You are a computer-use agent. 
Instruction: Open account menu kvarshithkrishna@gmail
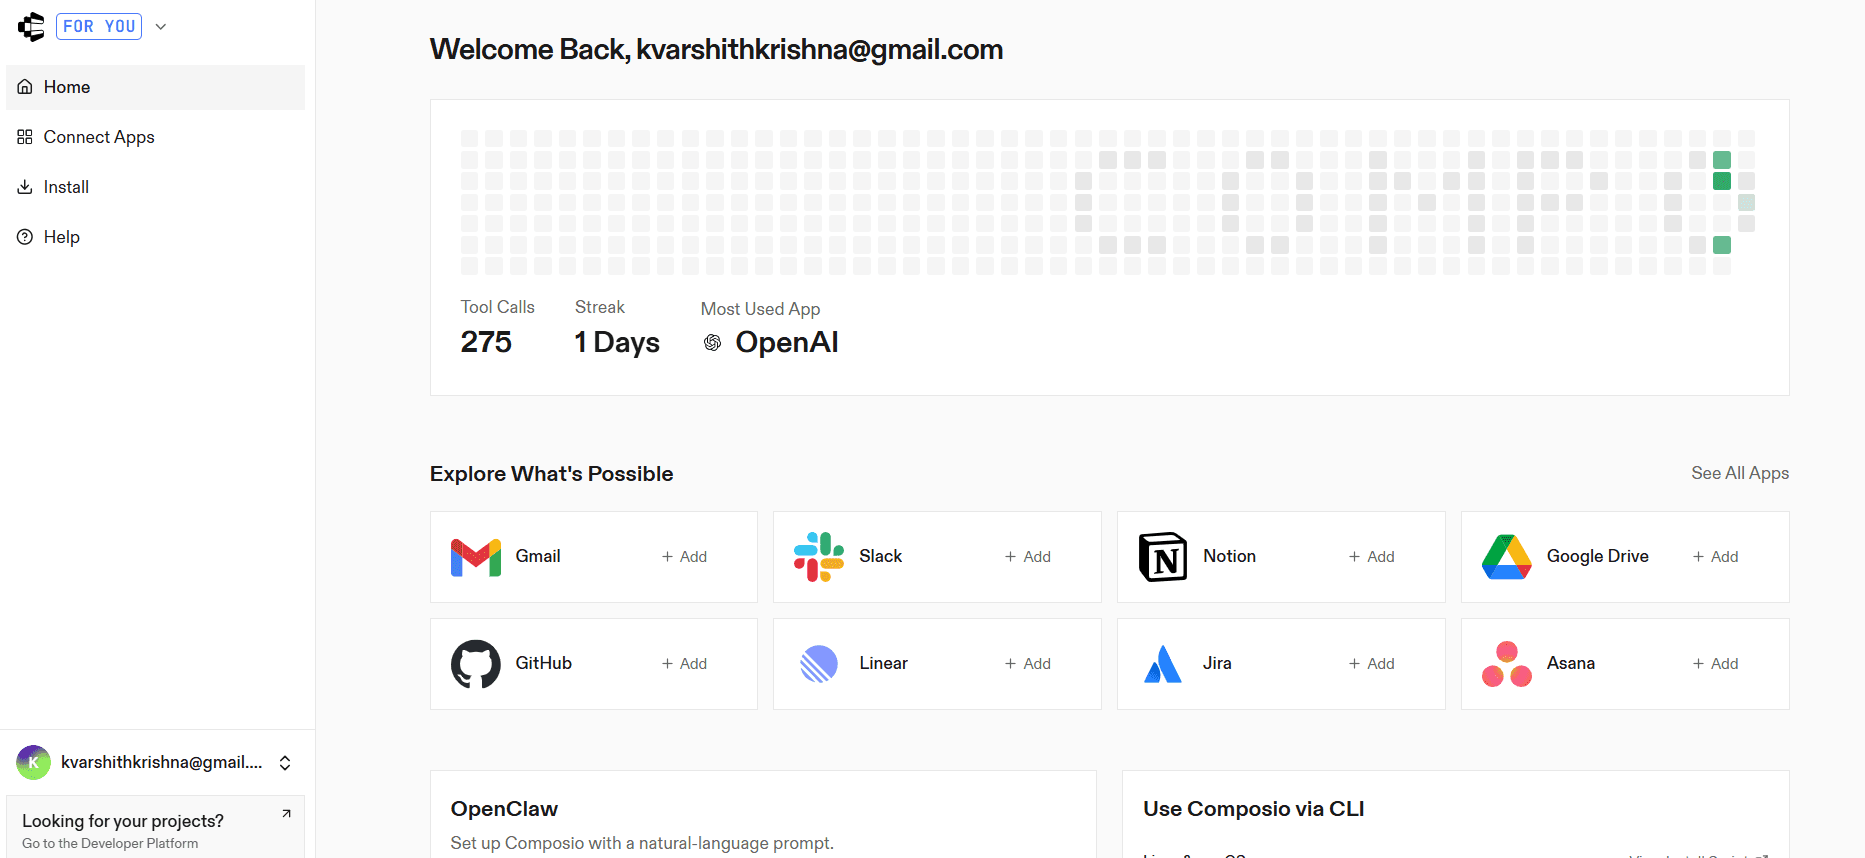(x=155, y=762)
